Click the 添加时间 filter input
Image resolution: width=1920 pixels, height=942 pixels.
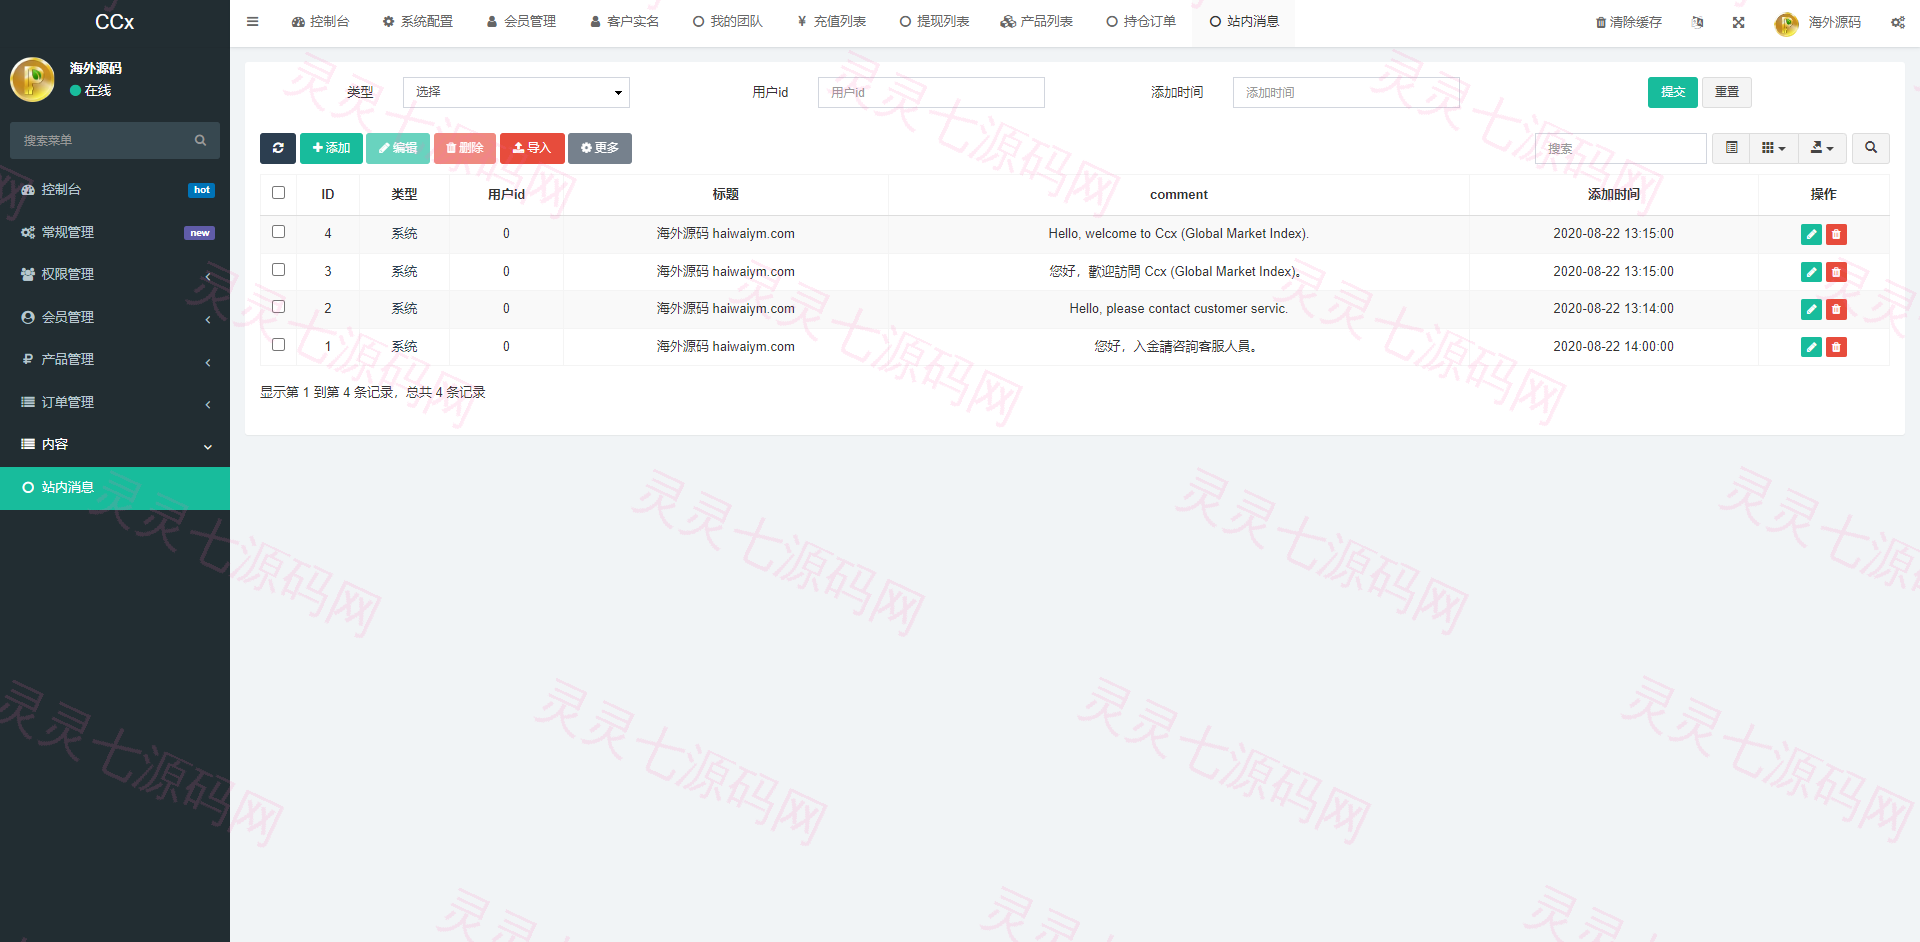(1346, 92)
